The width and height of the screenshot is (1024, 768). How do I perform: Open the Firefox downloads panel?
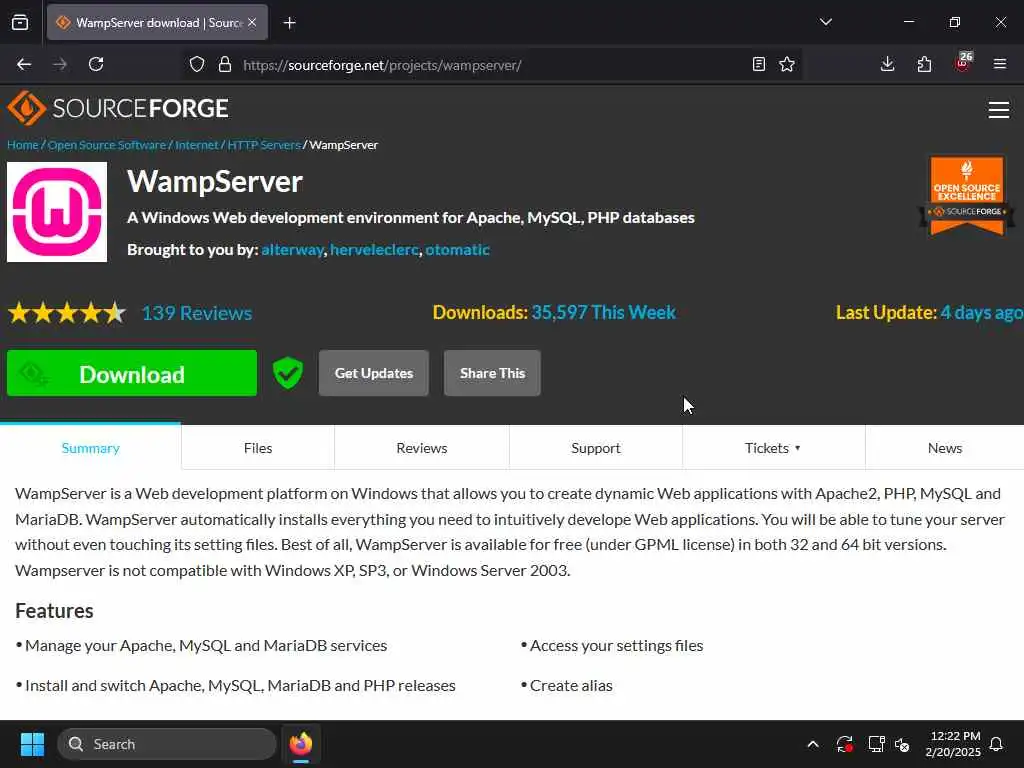coord(887,64)
